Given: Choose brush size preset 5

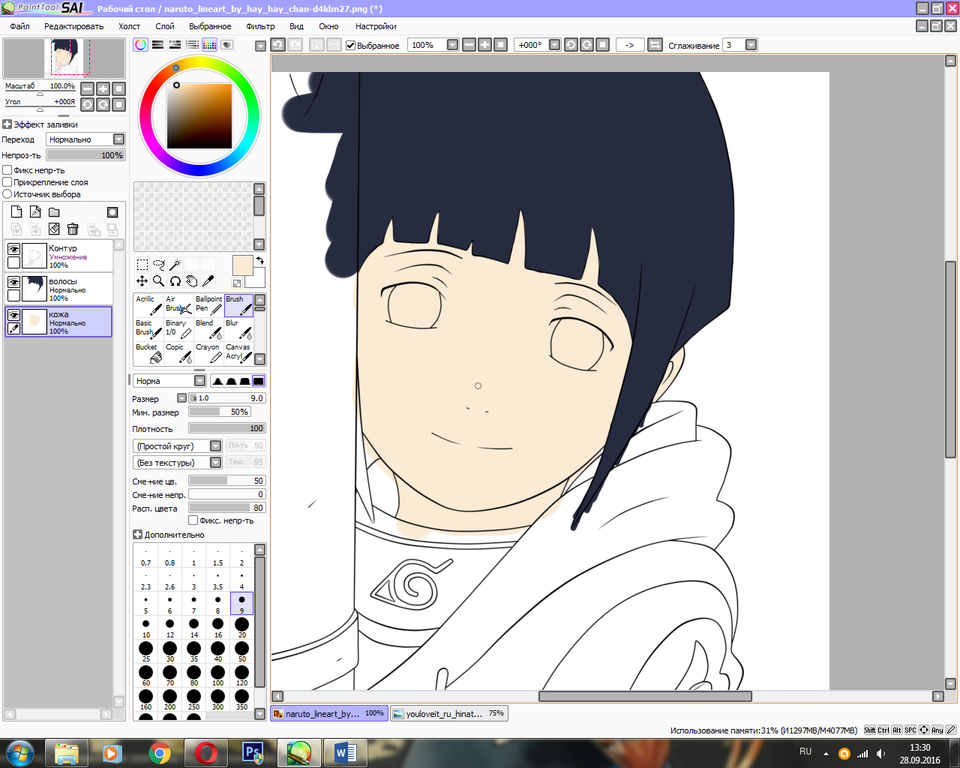Looking at the screenshot, I should tap(146, 604).
